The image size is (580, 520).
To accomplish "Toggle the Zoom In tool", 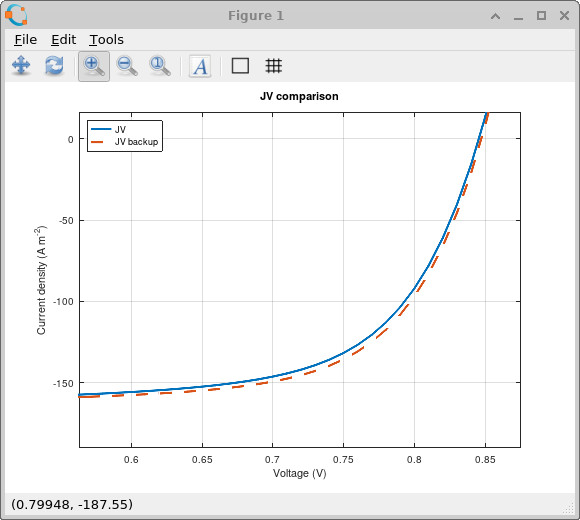I will (x=94, y=66).
